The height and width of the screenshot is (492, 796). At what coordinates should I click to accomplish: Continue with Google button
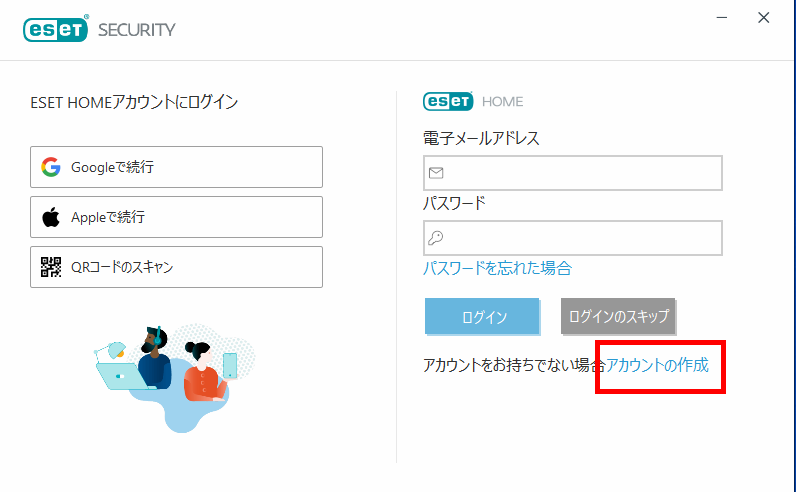(177, 167)
